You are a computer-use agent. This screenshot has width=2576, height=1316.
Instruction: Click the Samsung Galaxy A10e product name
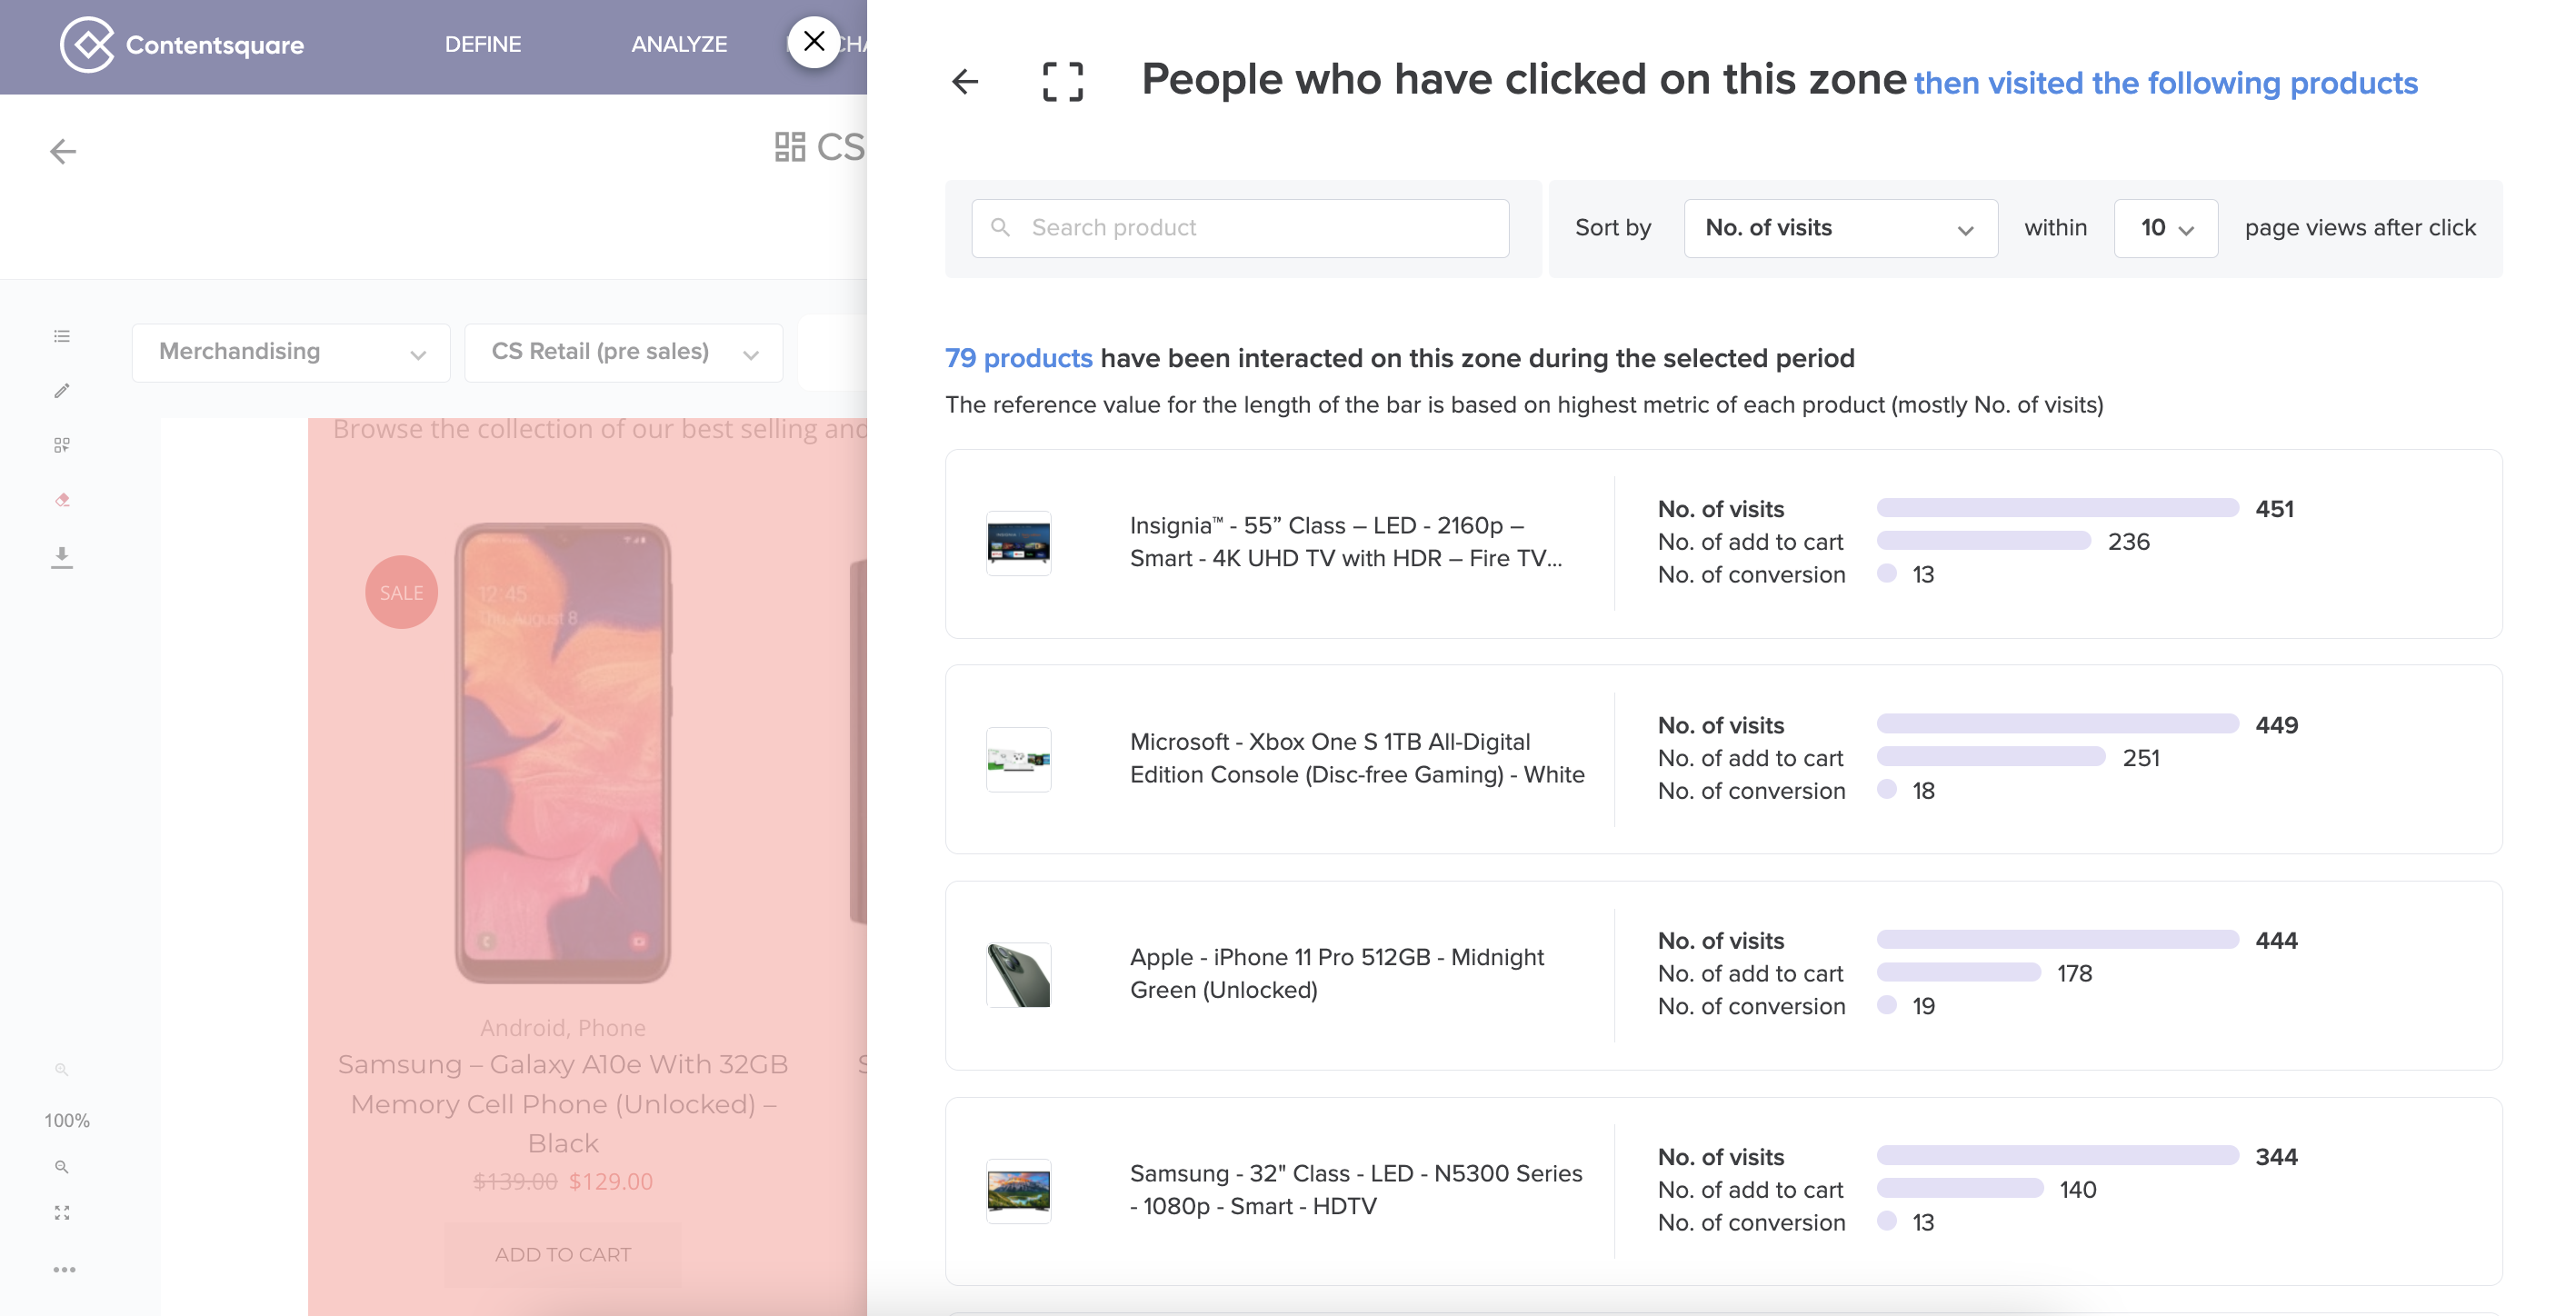pos(562,1103)
